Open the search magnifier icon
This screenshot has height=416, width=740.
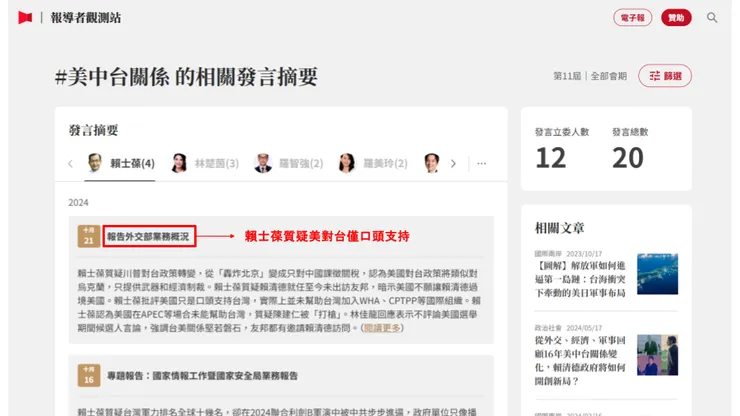click(712, 17)
